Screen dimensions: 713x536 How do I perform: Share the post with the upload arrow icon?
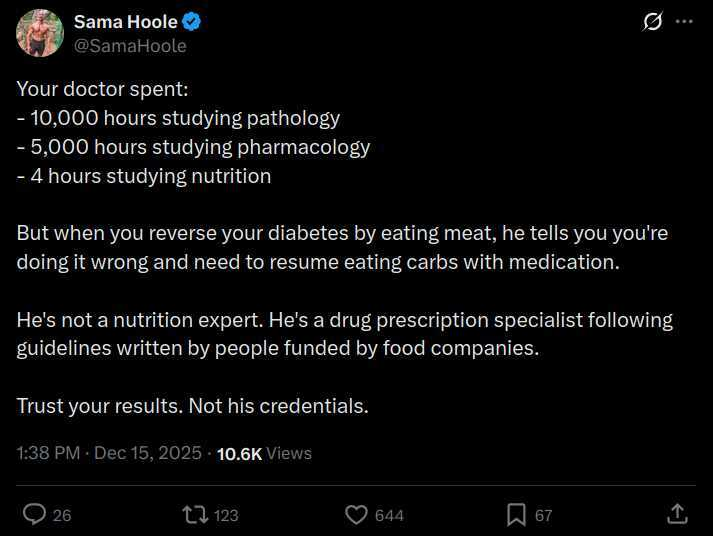pos(677,514)
